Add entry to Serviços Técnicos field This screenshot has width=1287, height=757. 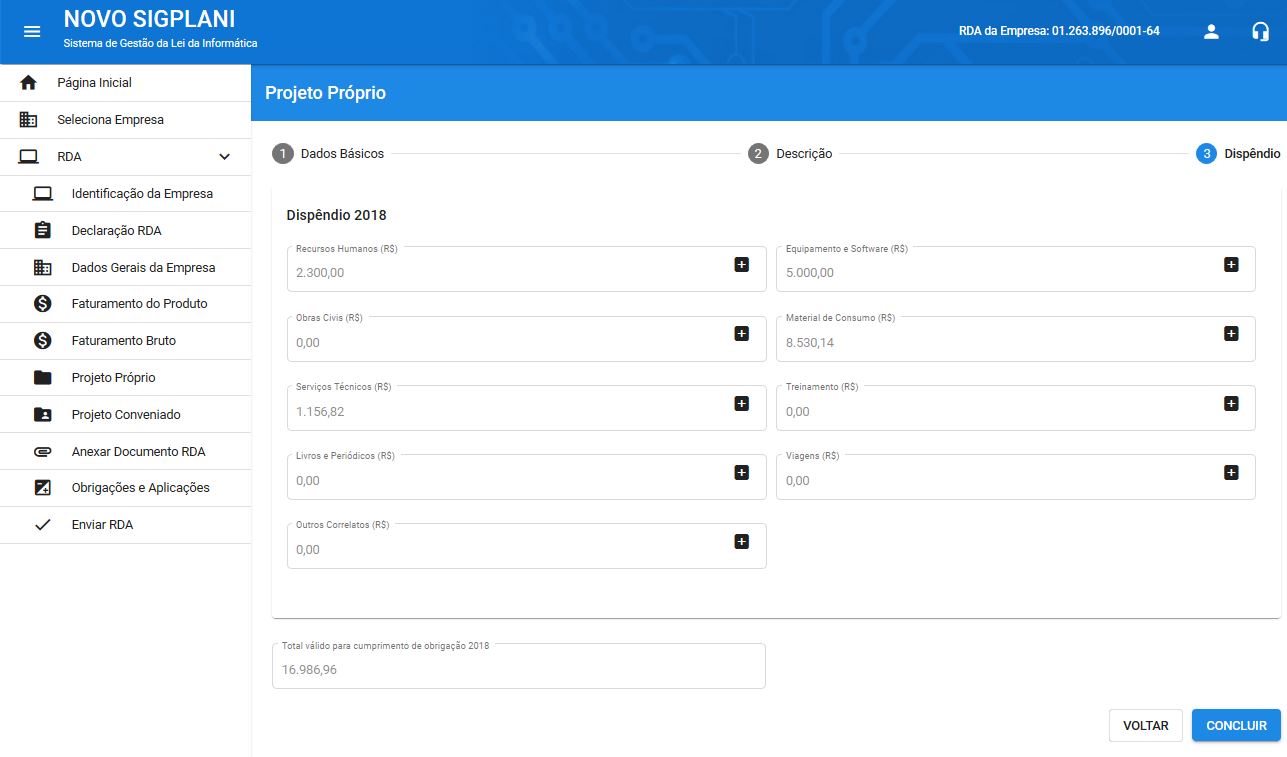[741, 403]
